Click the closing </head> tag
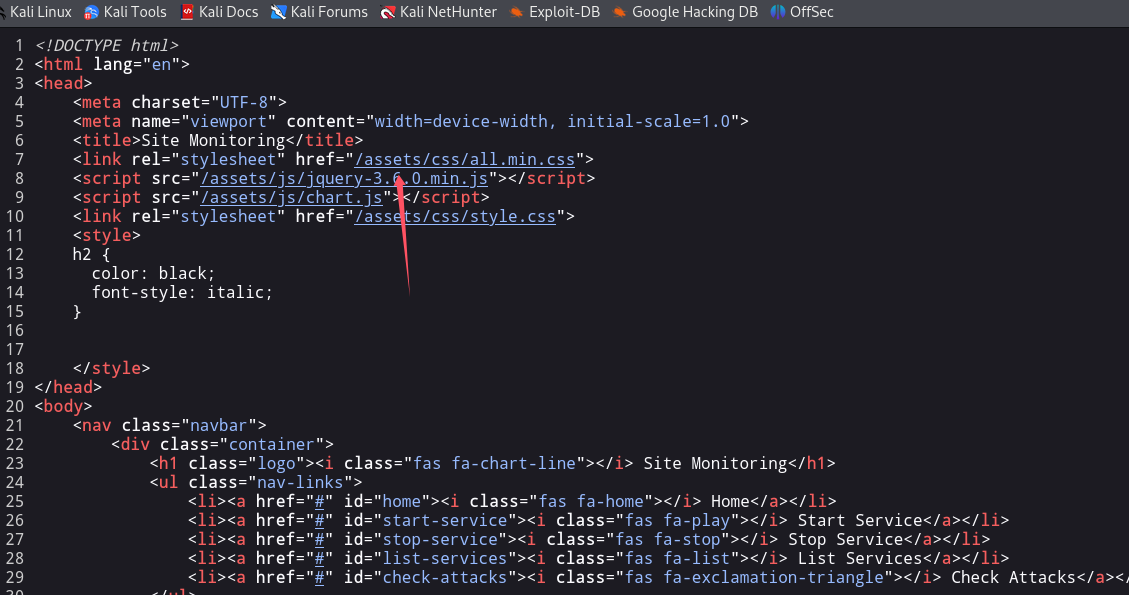 (68, 387)
